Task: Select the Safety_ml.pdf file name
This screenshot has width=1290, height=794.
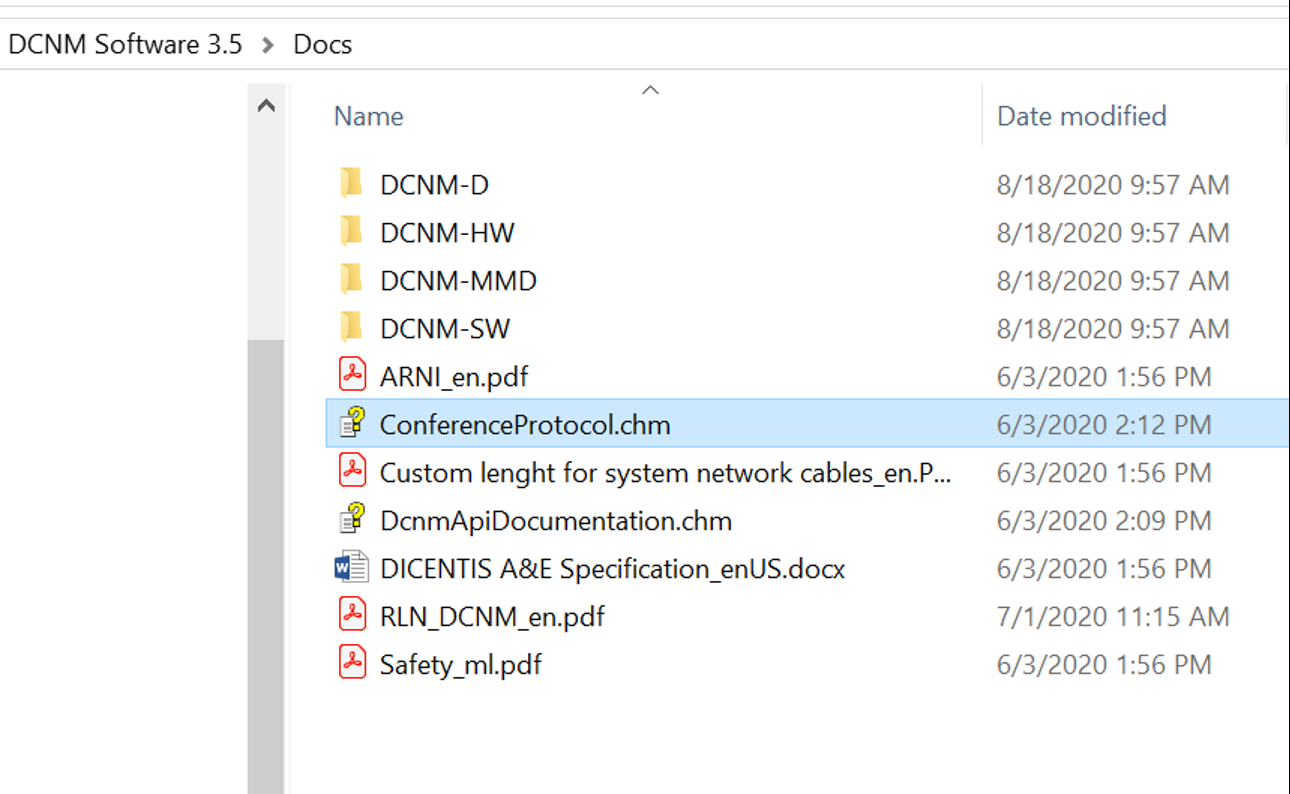Action: pyautogui.click(x=461, y=664)
